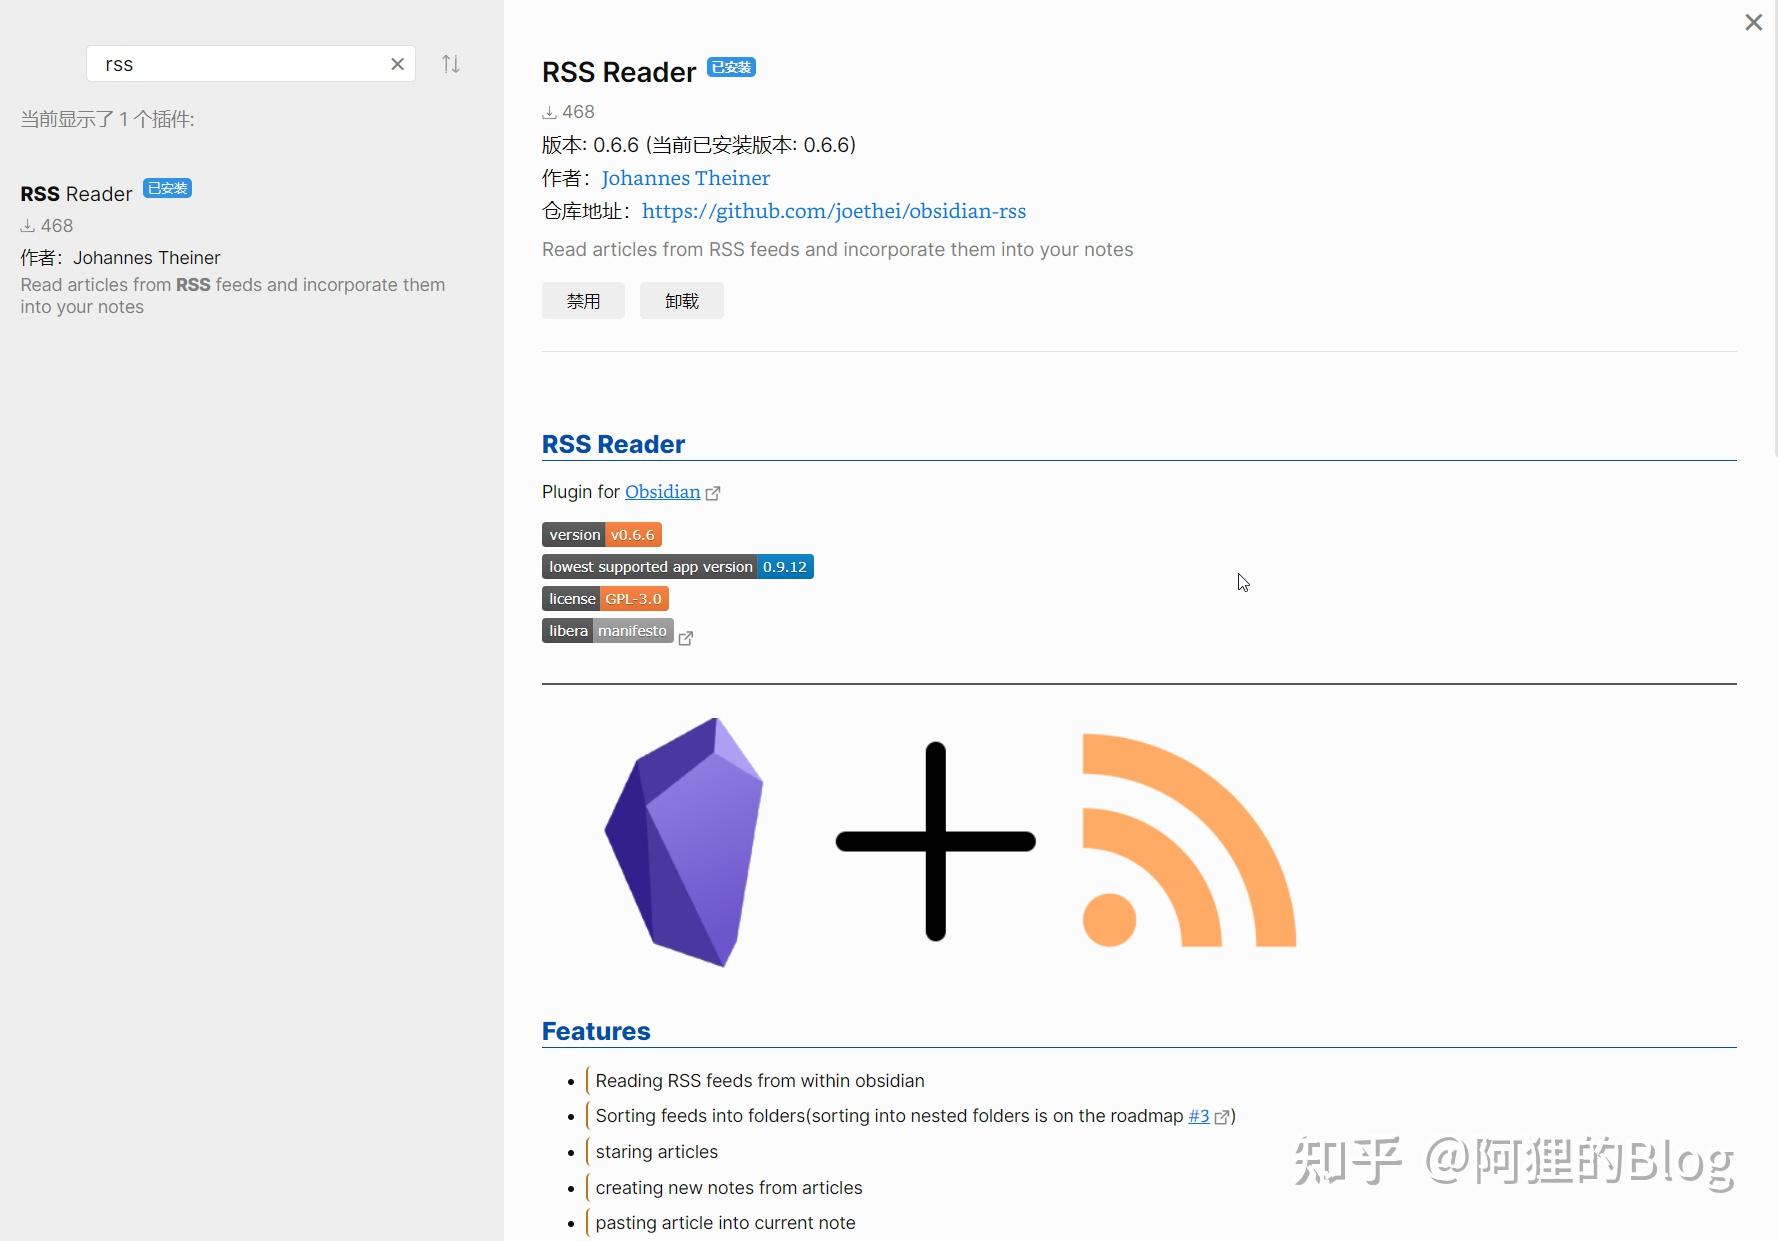
Task: Click external link icon after libera manifesto badge
Action: (x=686, y=638)
